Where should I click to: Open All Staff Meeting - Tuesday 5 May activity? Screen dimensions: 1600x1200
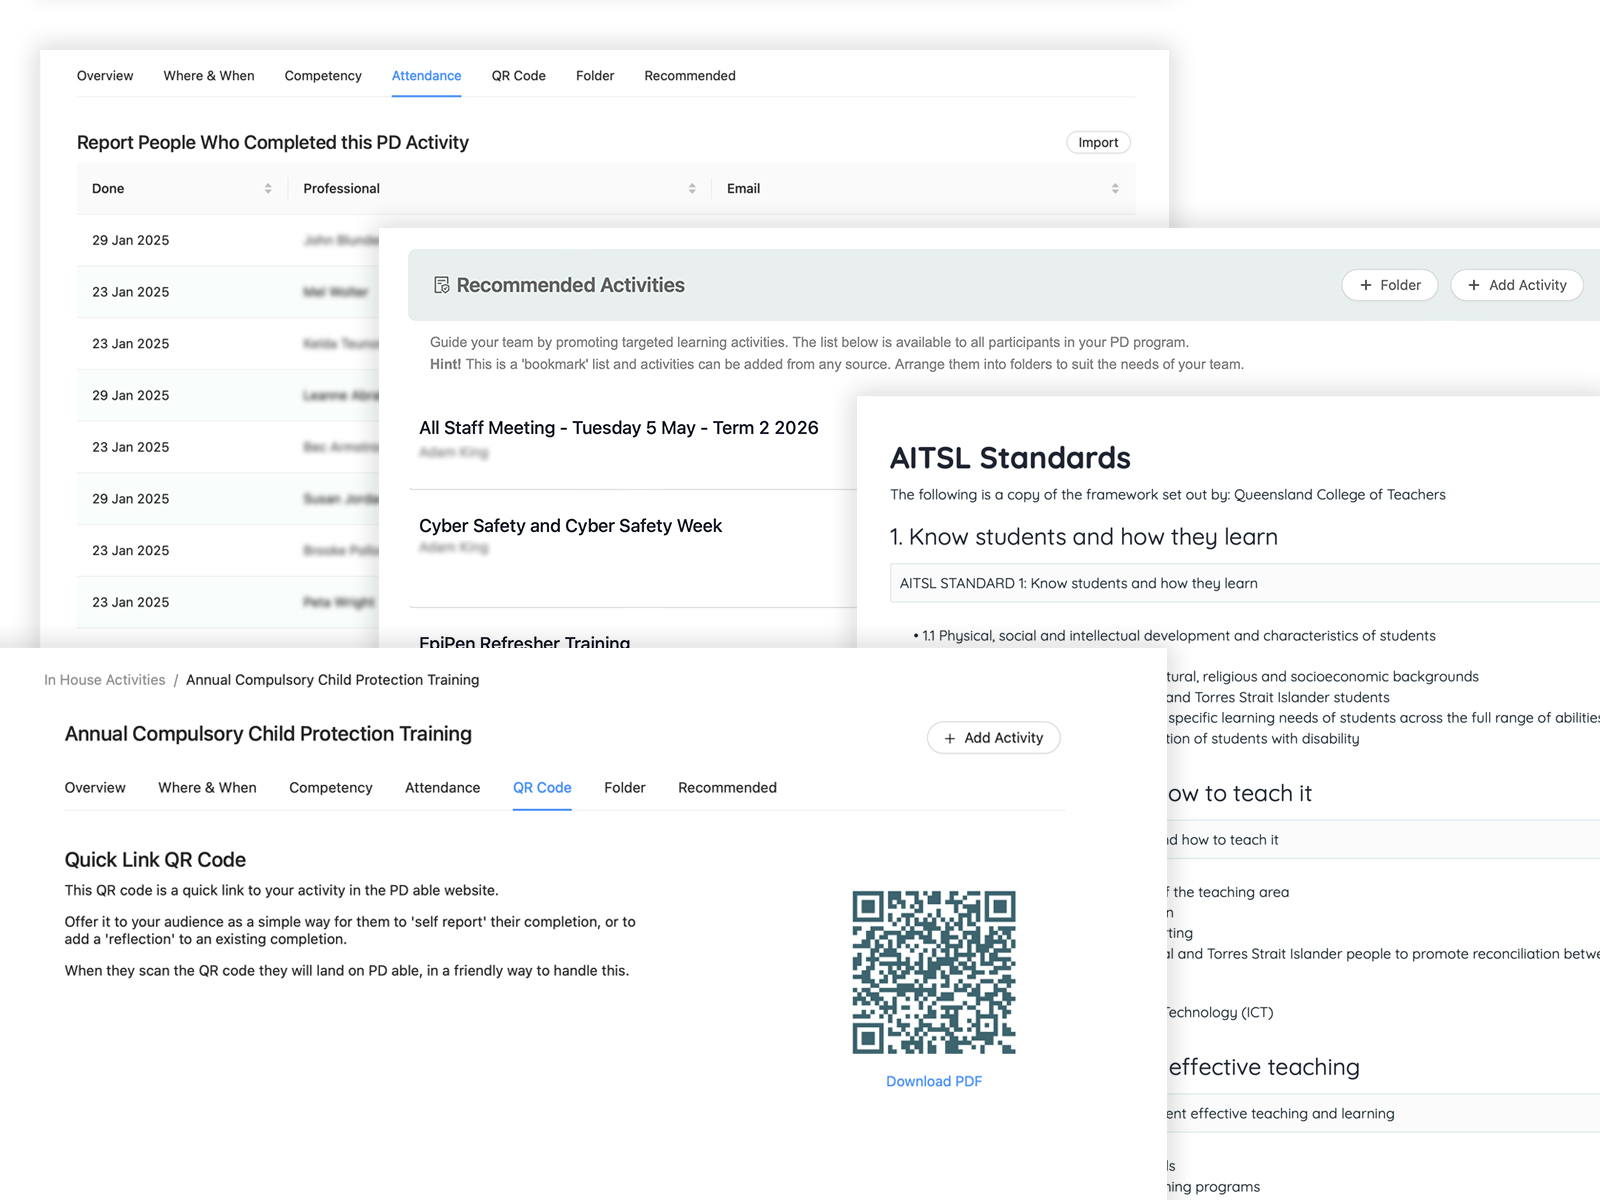coord(619,428)
